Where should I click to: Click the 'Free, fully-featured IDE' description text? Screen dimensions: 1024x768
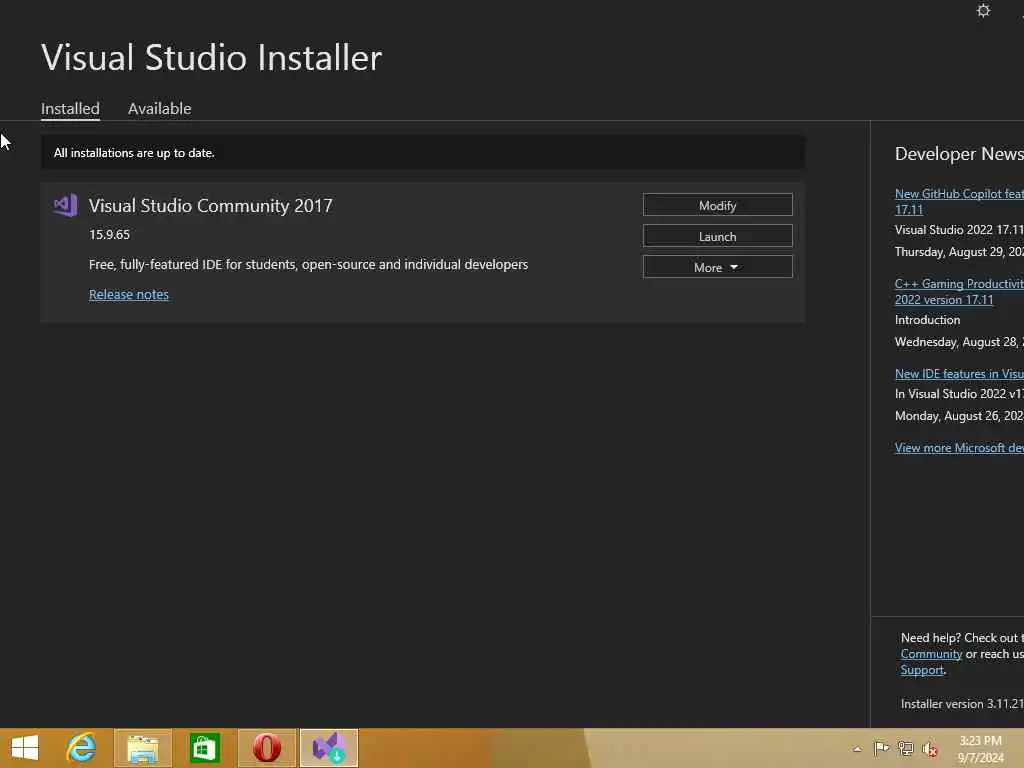(308, 264)
